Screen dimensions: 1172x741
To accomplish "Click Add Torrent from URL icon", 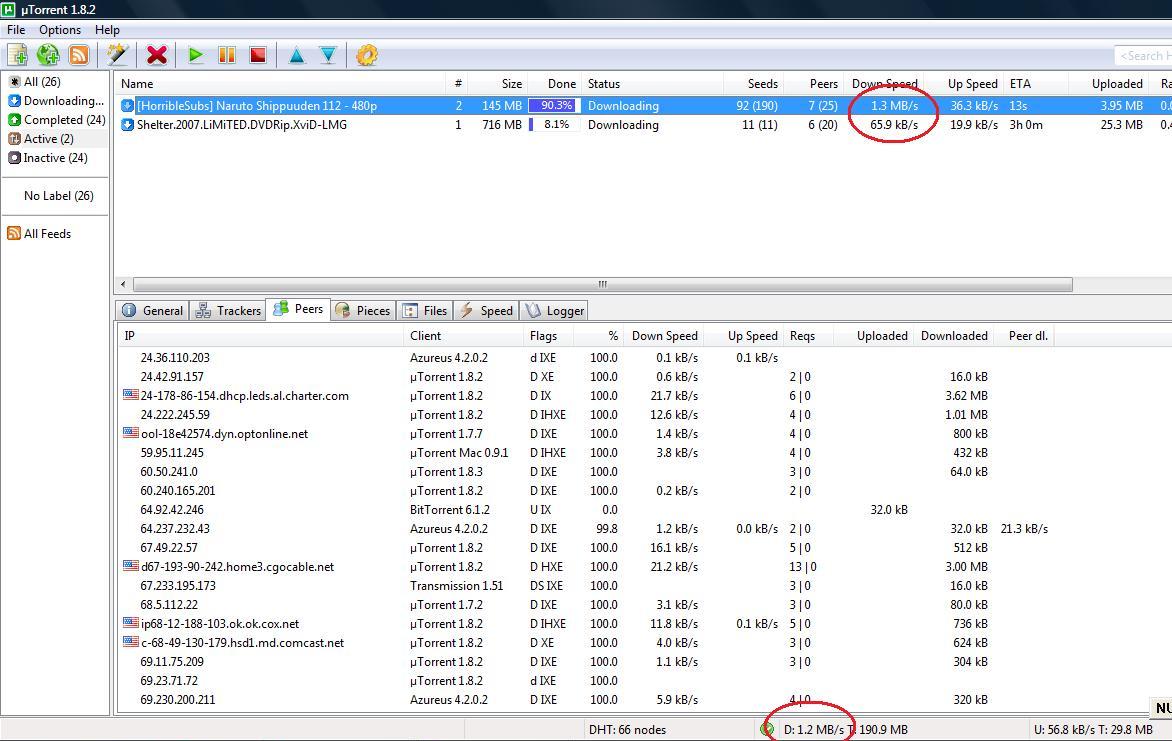I will pyautogui.click(x=48, y=55).
